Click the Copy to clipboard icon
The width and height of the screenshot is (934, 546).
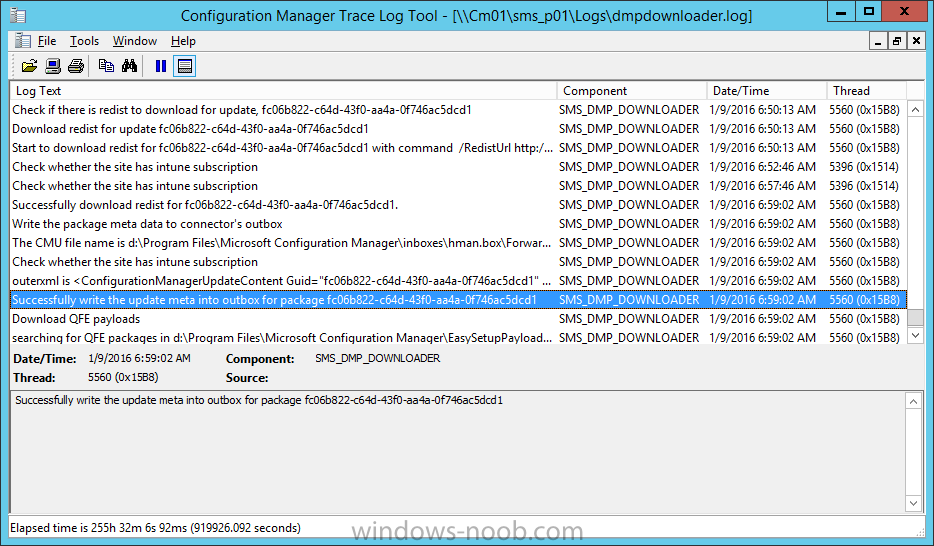pos(106,66)
